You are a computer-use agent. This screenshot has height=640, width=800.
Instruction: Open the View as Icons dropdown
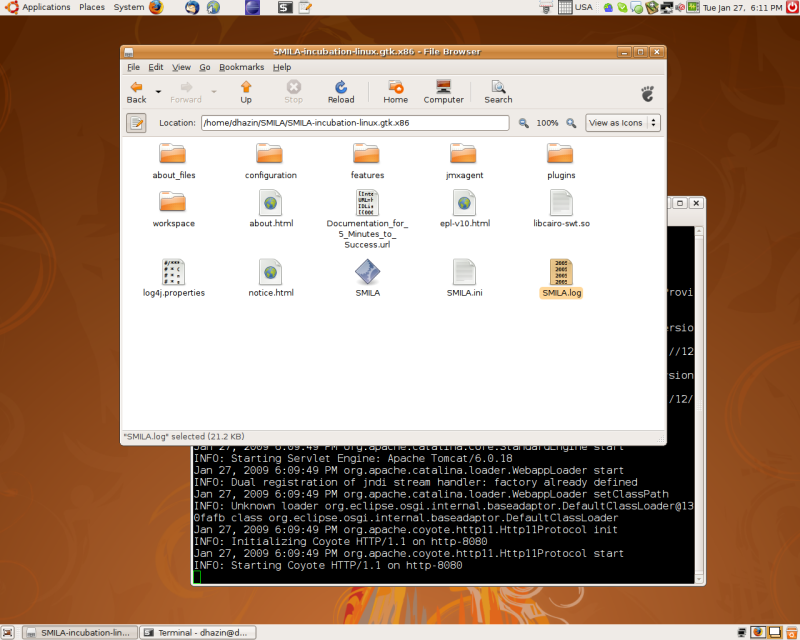(x=622, y=123)
